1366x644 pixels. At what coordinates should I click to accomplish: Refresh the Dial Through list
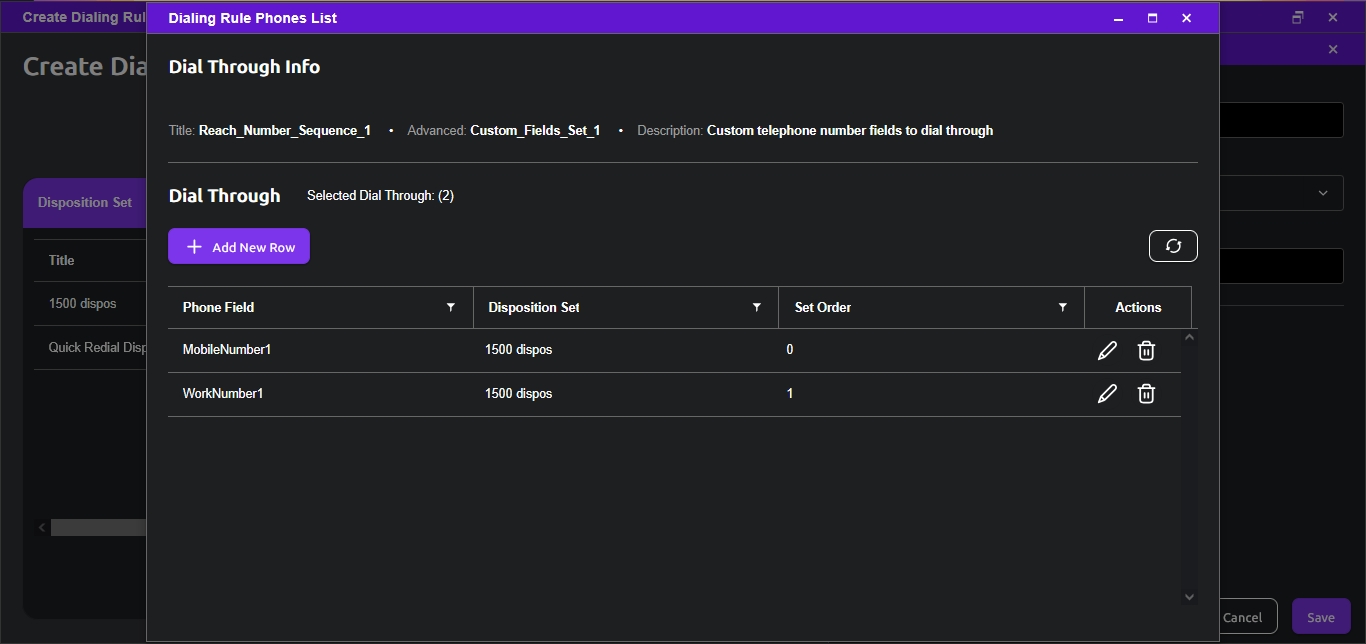[x=1173, y=246]
